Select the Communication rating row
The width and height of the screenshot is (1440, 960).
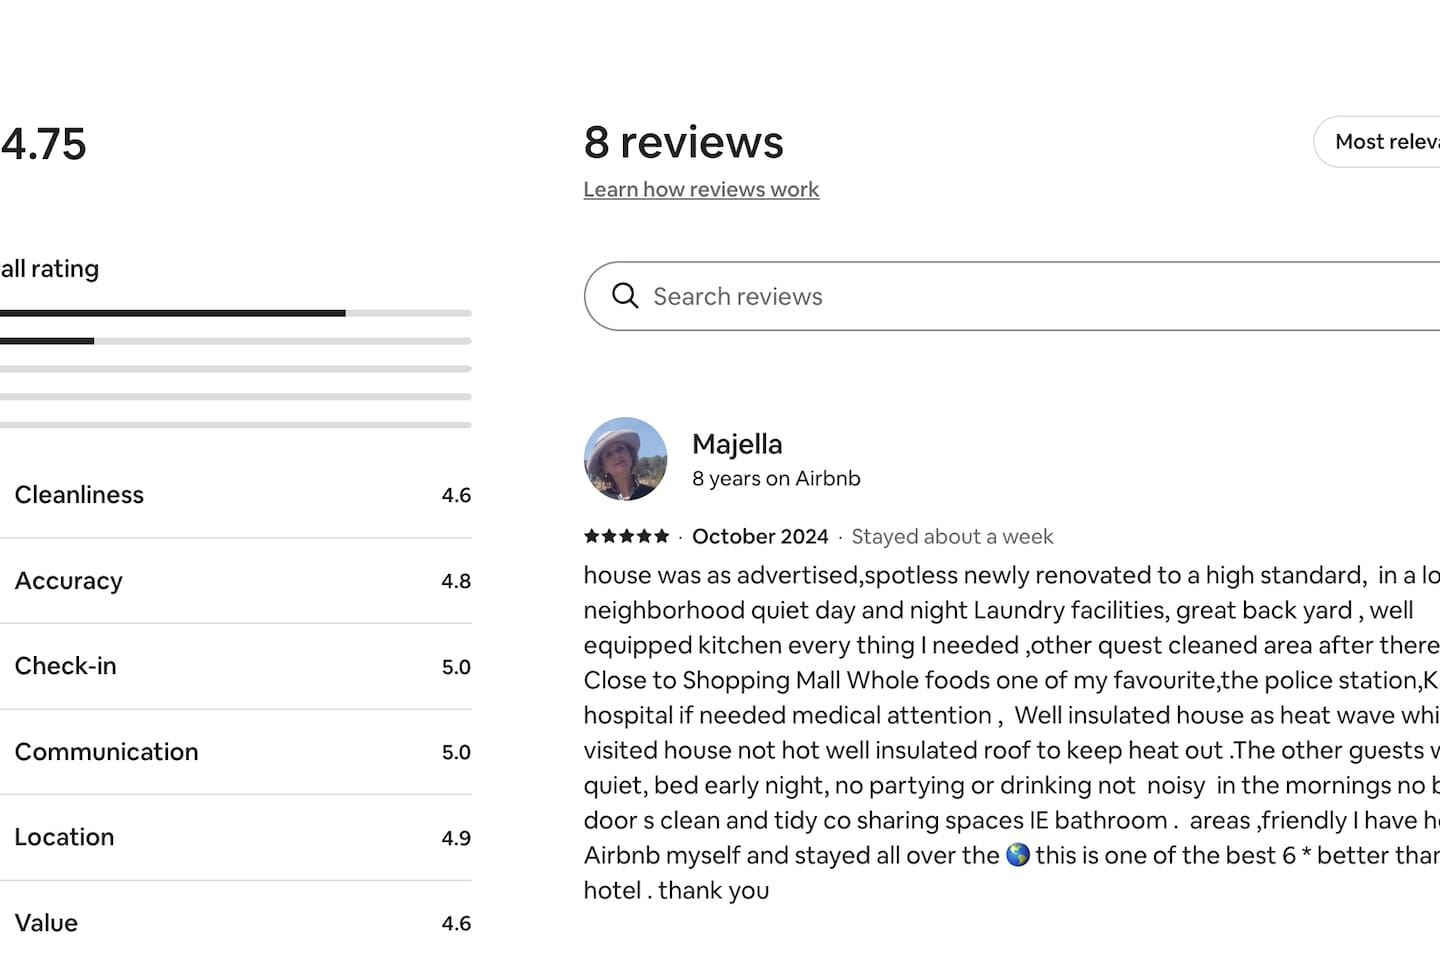click(x=235, y=752)
